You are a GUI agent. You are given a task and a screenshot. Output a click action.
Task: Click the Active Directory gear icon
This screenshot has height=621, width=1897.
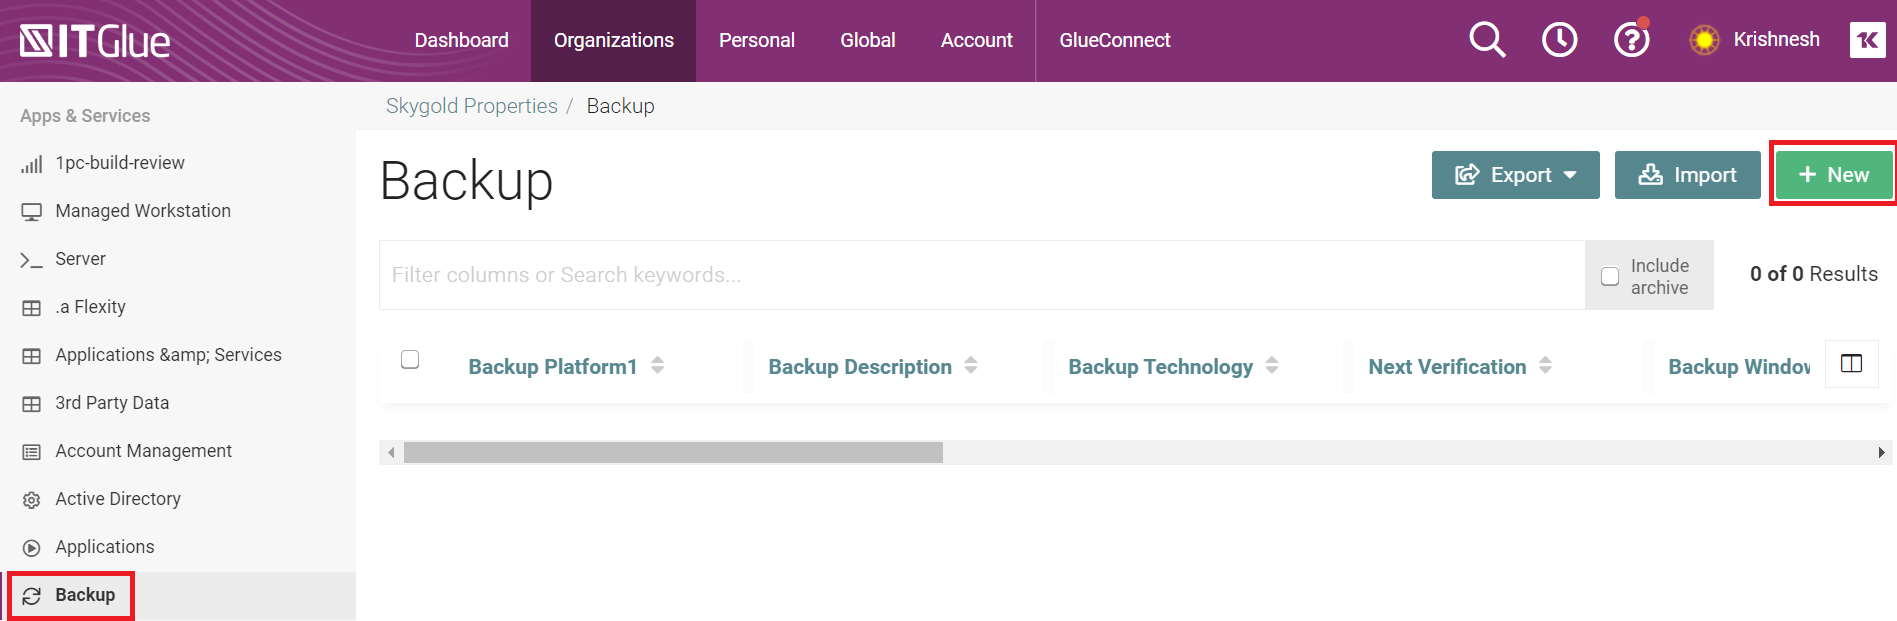tap(32, 500)
